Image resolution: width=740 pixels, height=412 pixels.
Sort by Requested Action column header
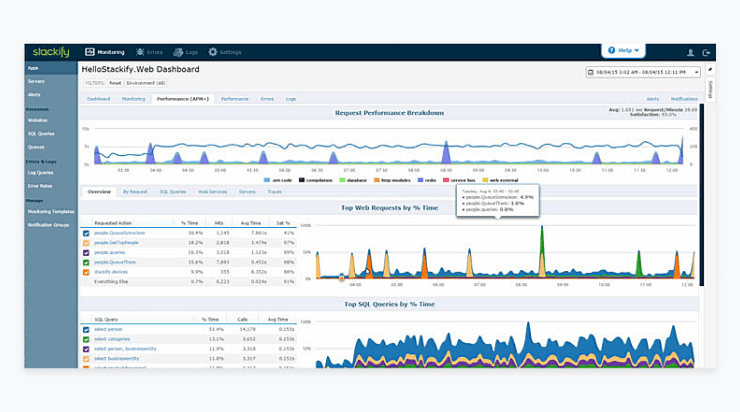(x=113, y=223)
